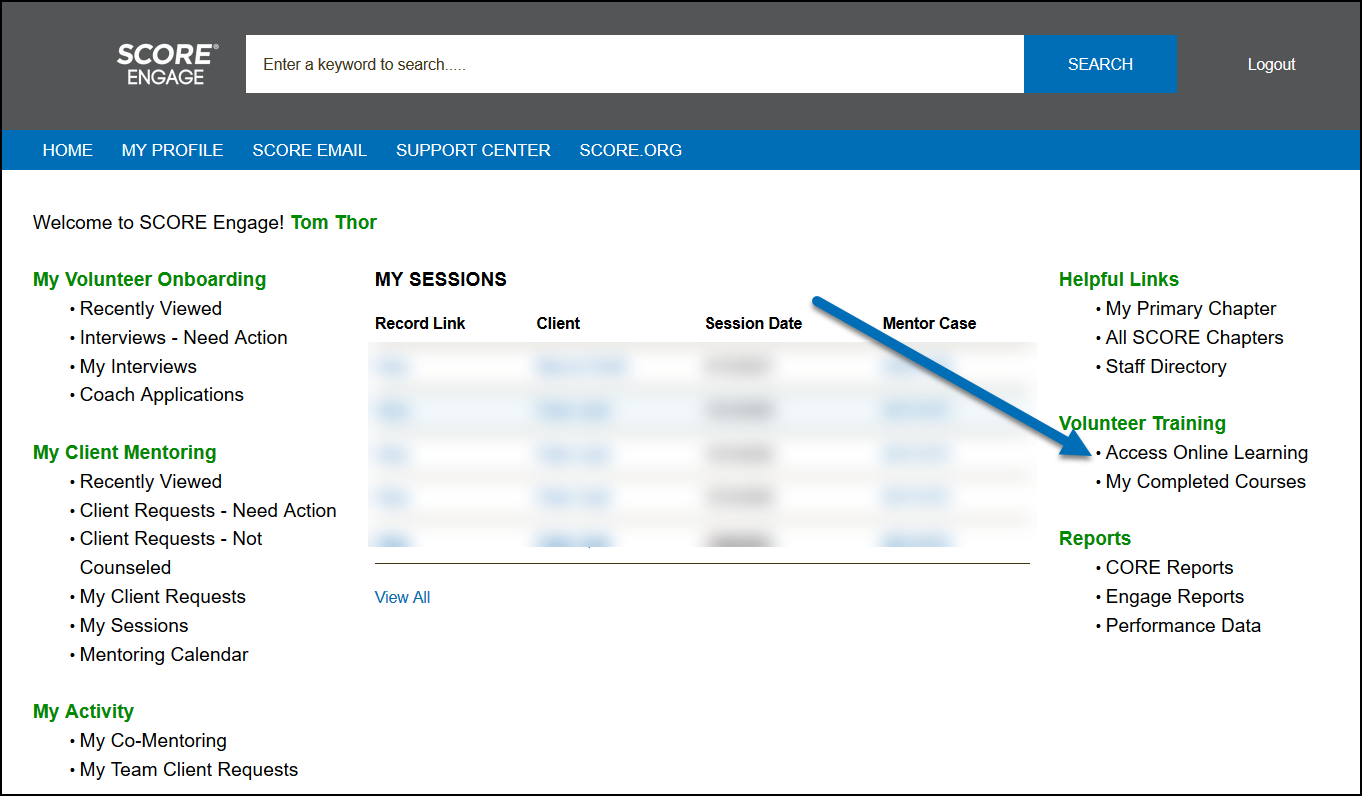Open Recently Viewed under My Client Mentoring
Screen dimensions: 1362x796
[151, 481]
